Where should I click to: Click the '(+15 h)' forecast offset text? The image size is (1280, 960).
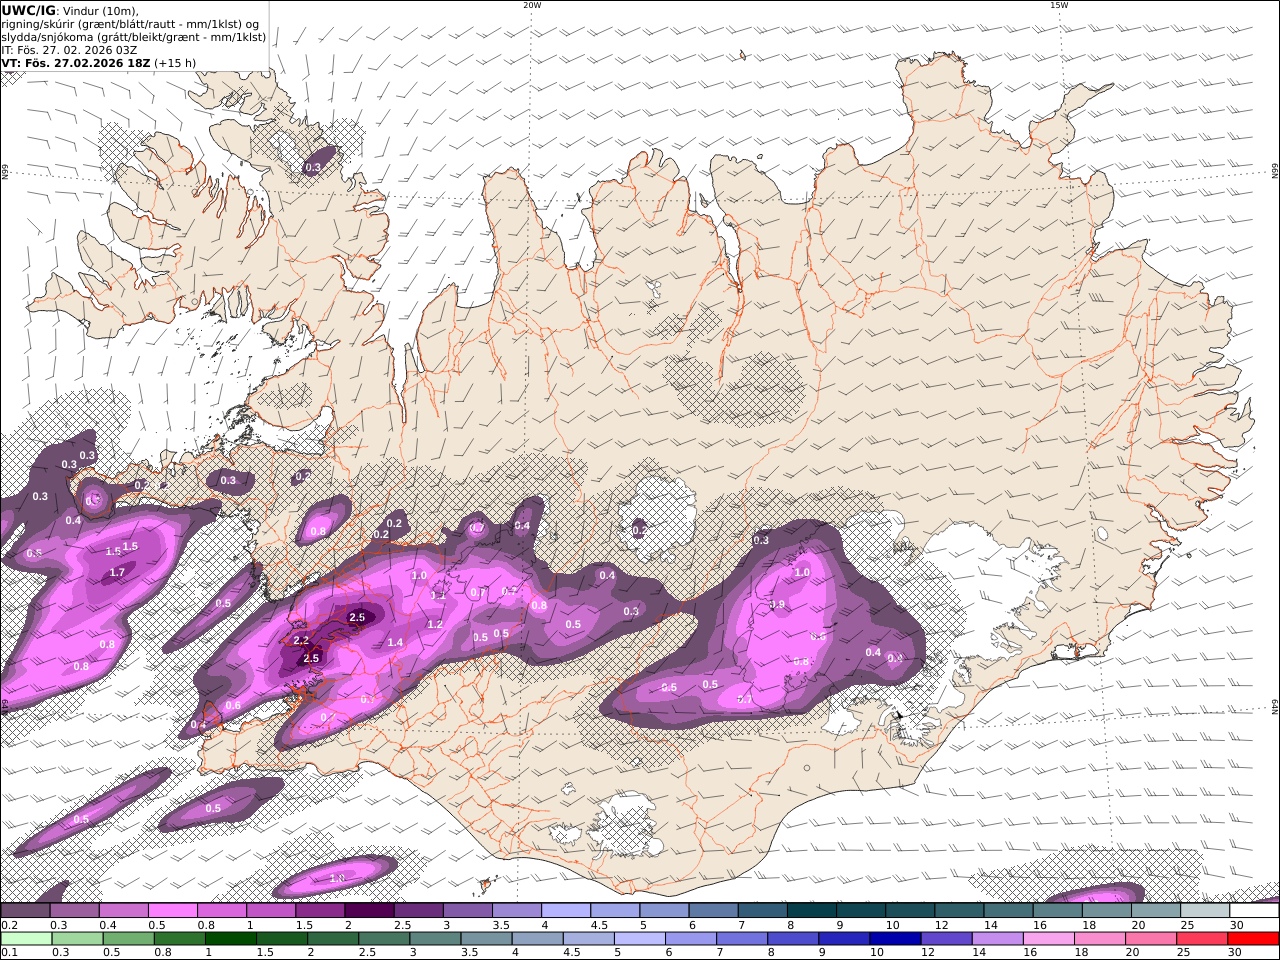pos(175,62)
